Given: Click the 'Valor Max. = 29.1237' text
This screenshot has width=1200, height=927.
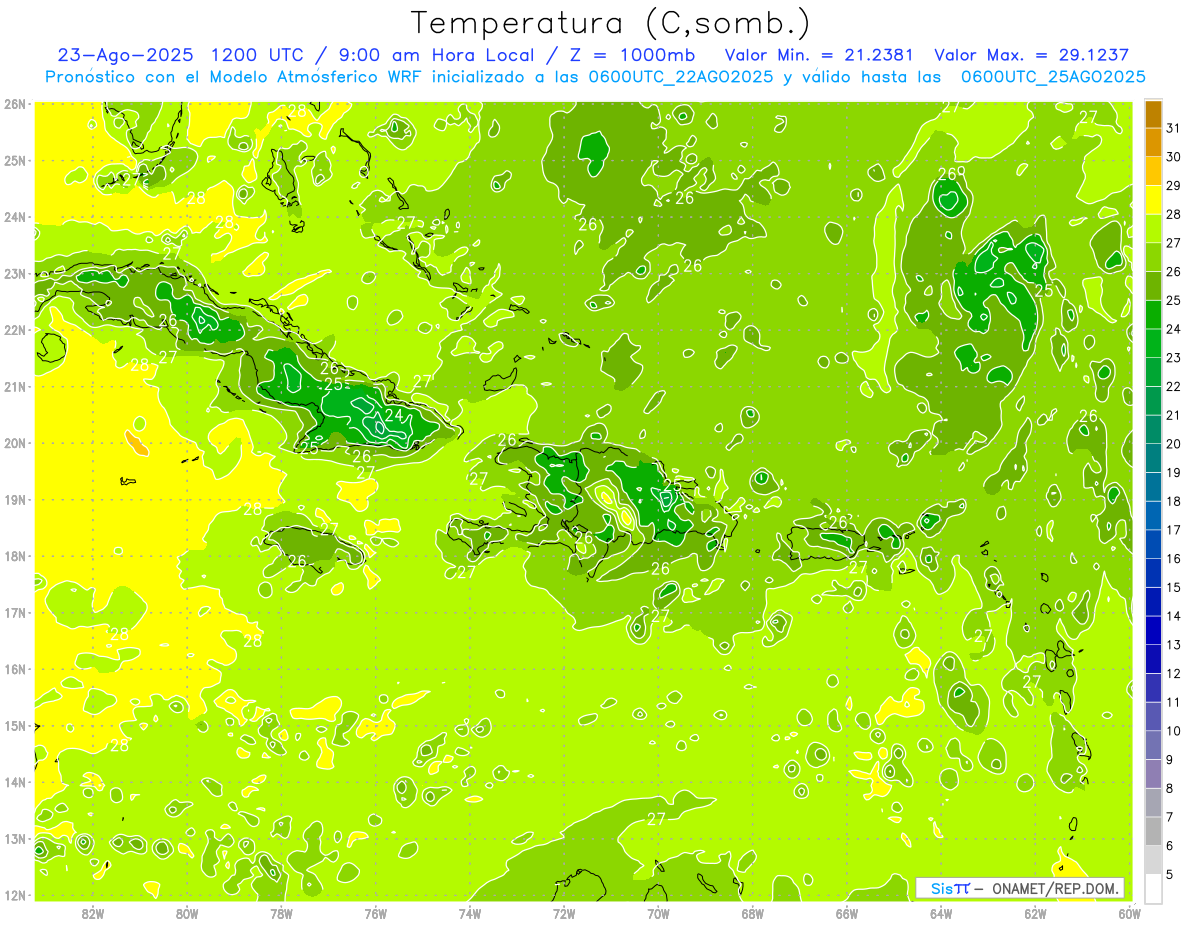Looking at the screenshot, I should 1032,55.
